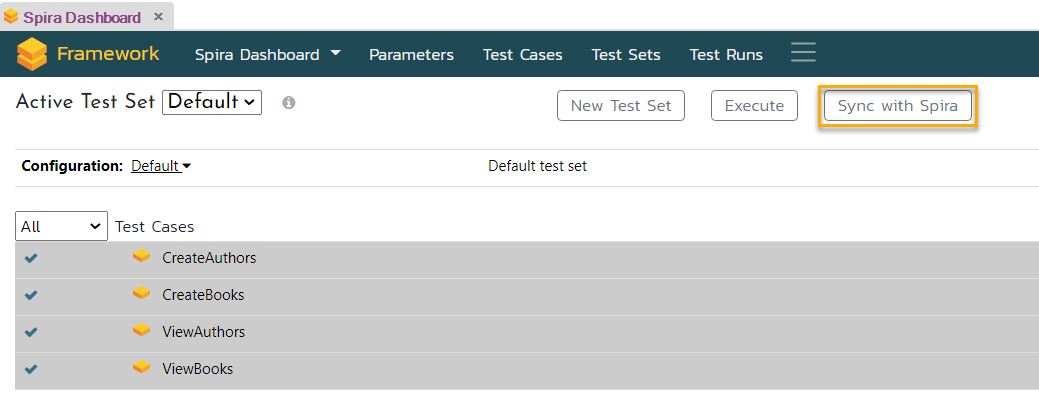
Task: Open the All filter dropdown
Action: coord(61,227)
